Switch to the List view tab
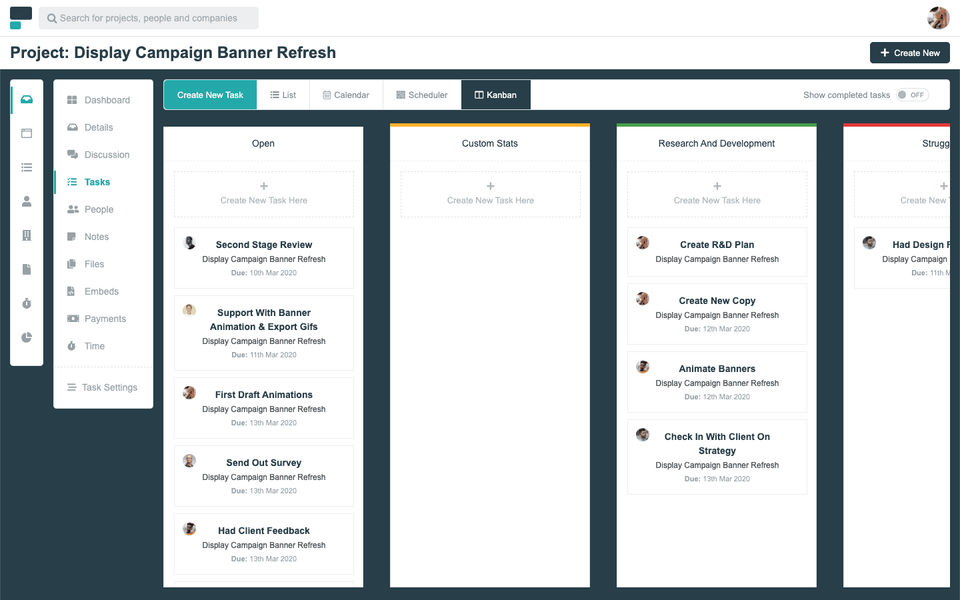Screen dimensions: 960x600 [283, 95]
